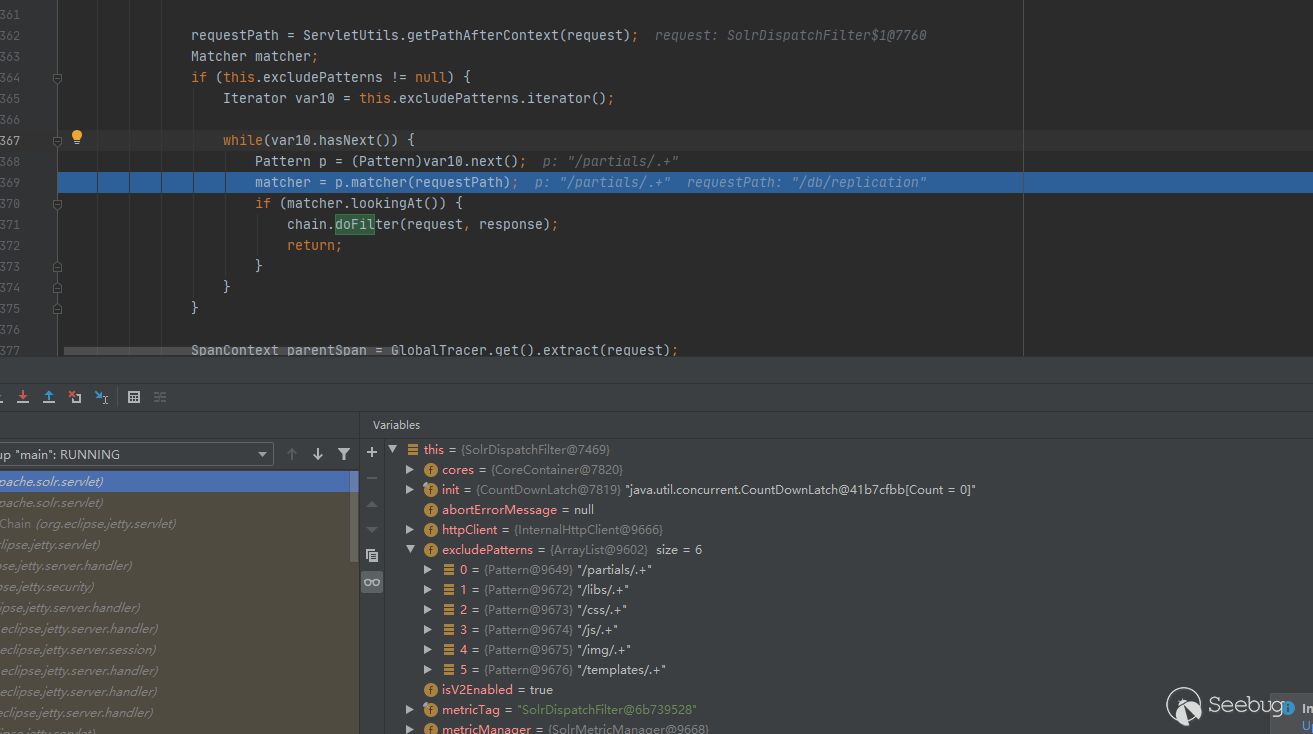Select the Variables panel tab

click(397, 425)
